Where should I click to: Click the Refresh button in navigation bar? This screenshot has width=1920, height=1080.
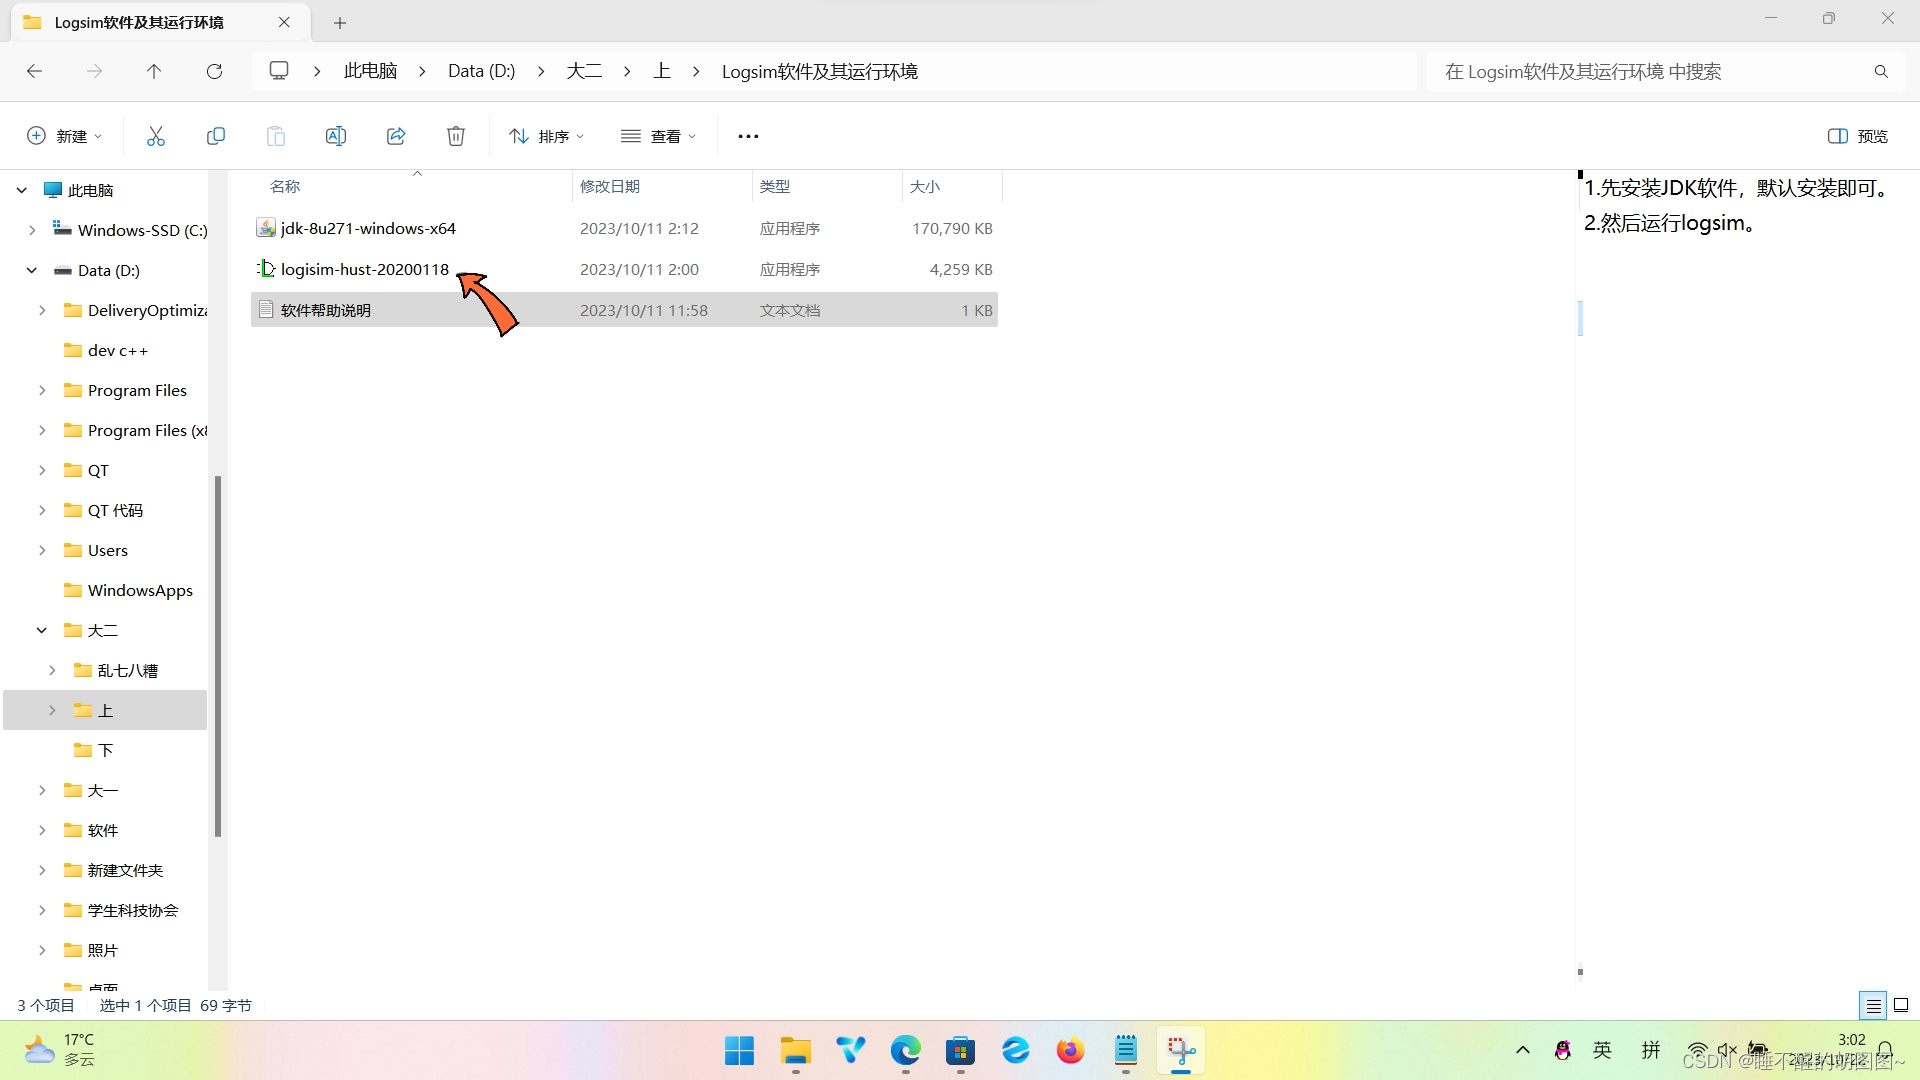point(214,71)
